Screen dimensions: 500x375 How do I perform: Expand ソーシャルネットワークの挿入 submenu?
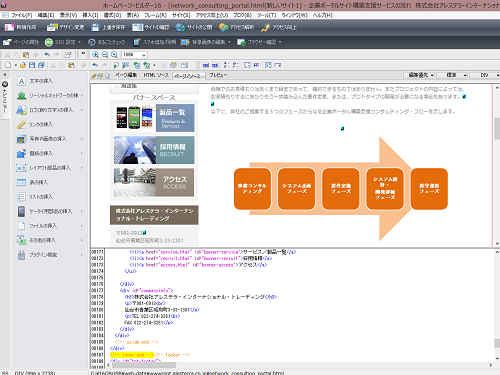(82, 96)
